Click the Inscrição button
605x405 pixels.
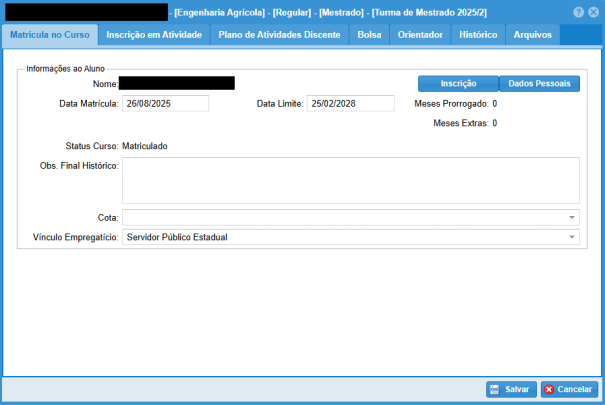(456, 83)
